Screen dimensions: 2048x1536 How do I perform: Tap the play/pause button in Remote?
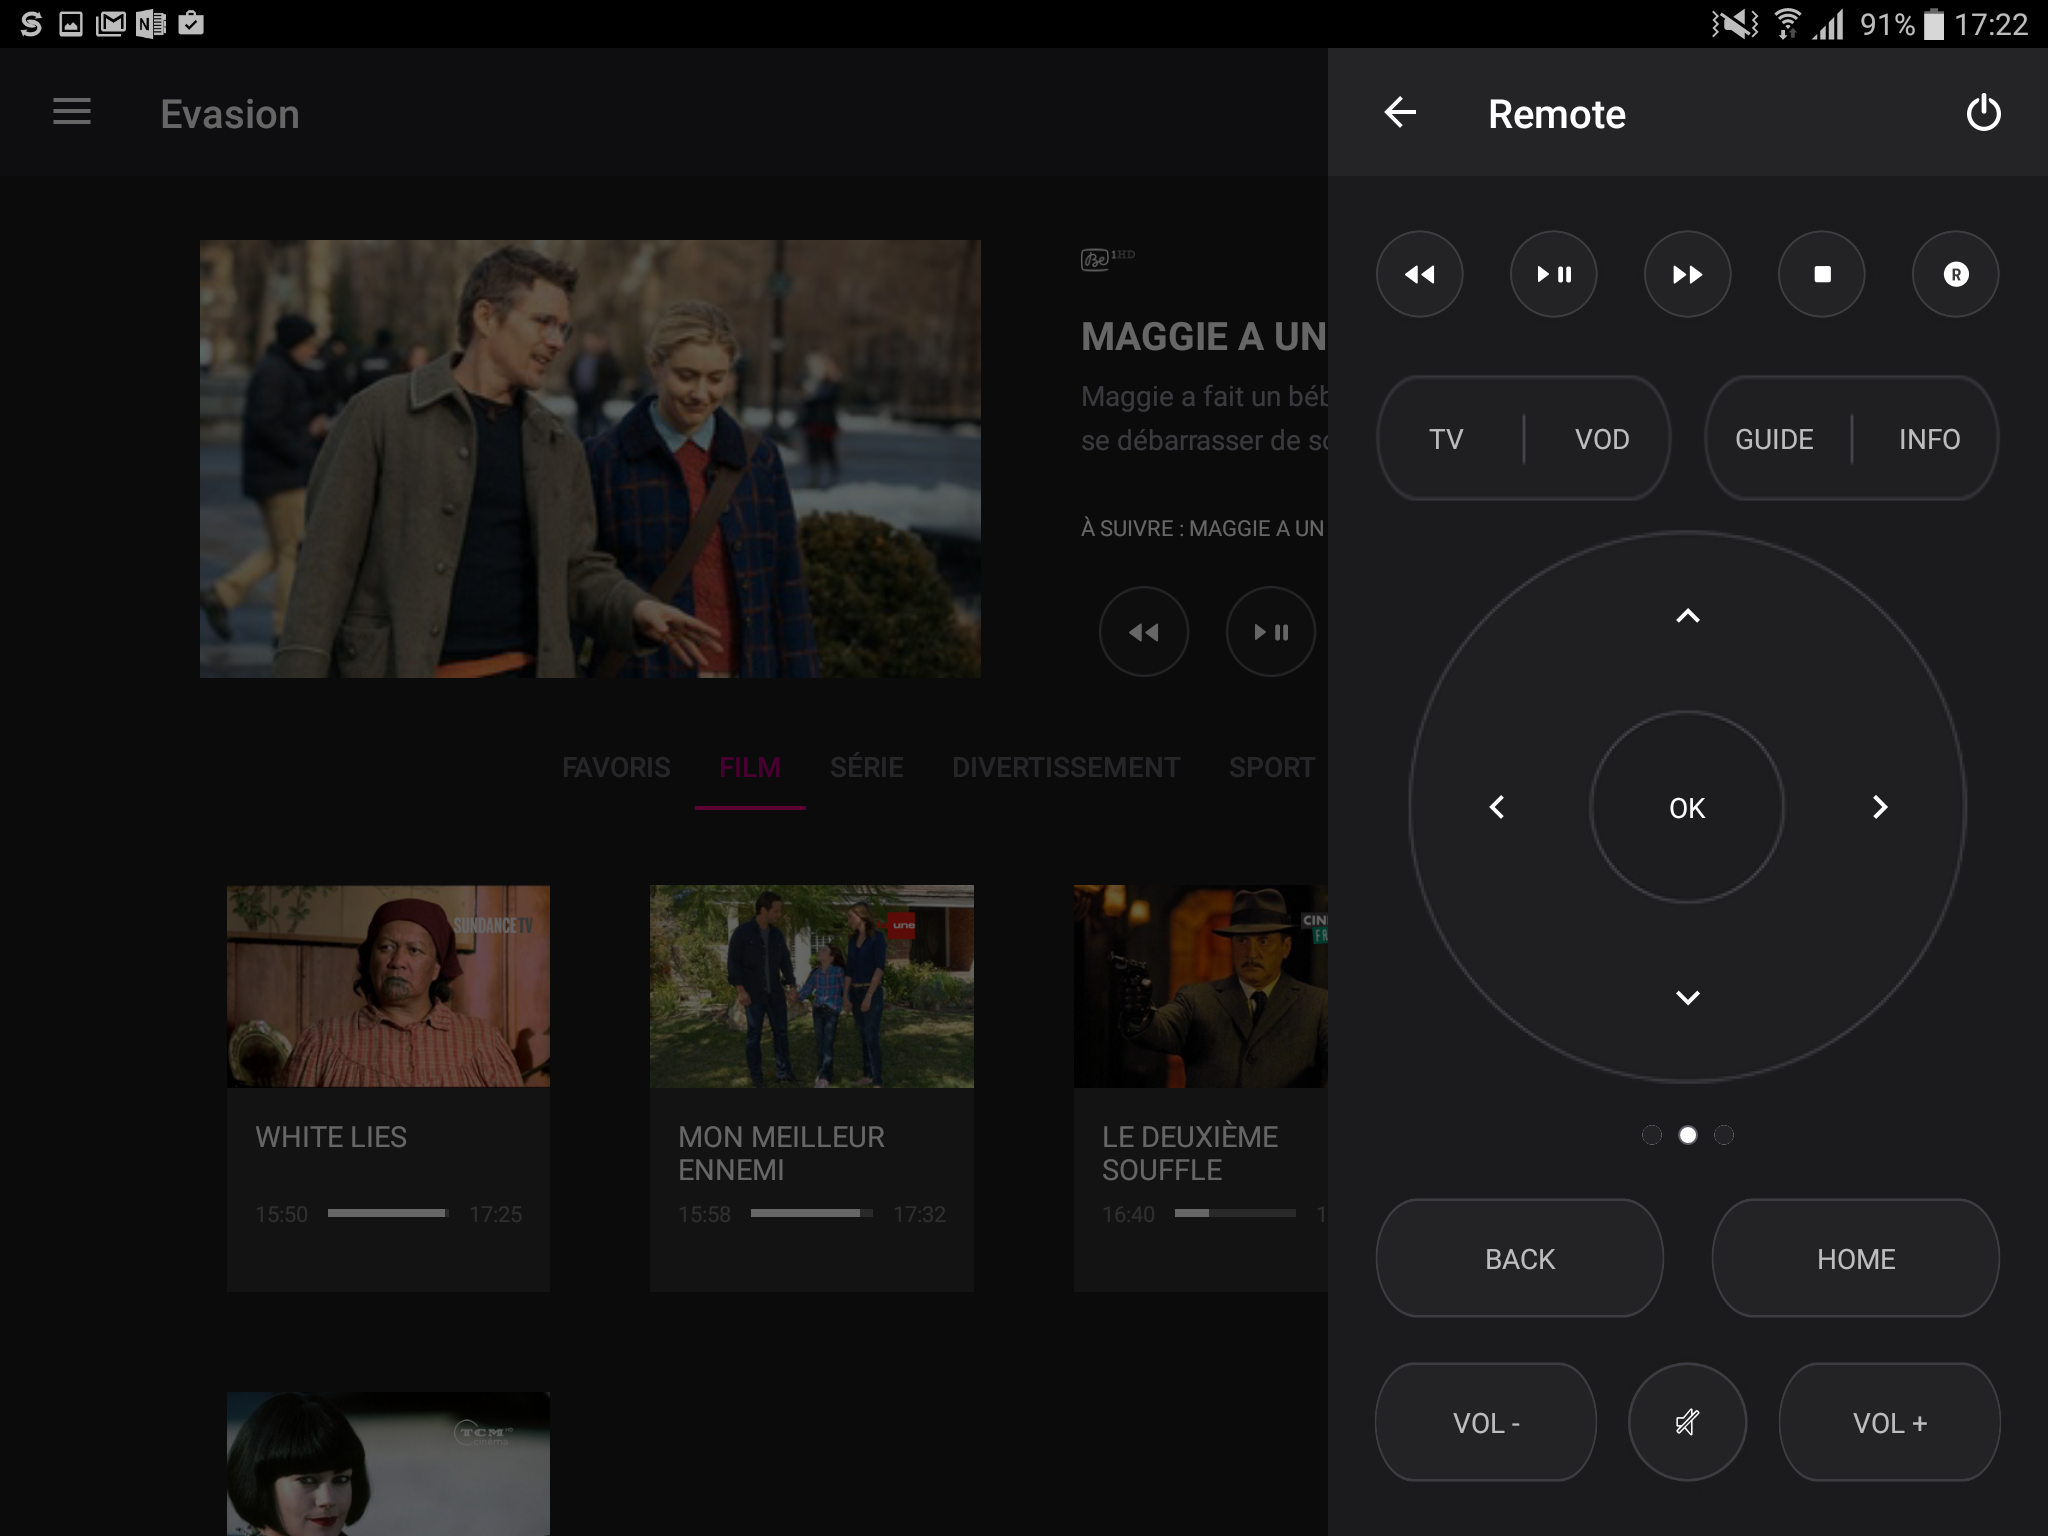[1553, 274]
